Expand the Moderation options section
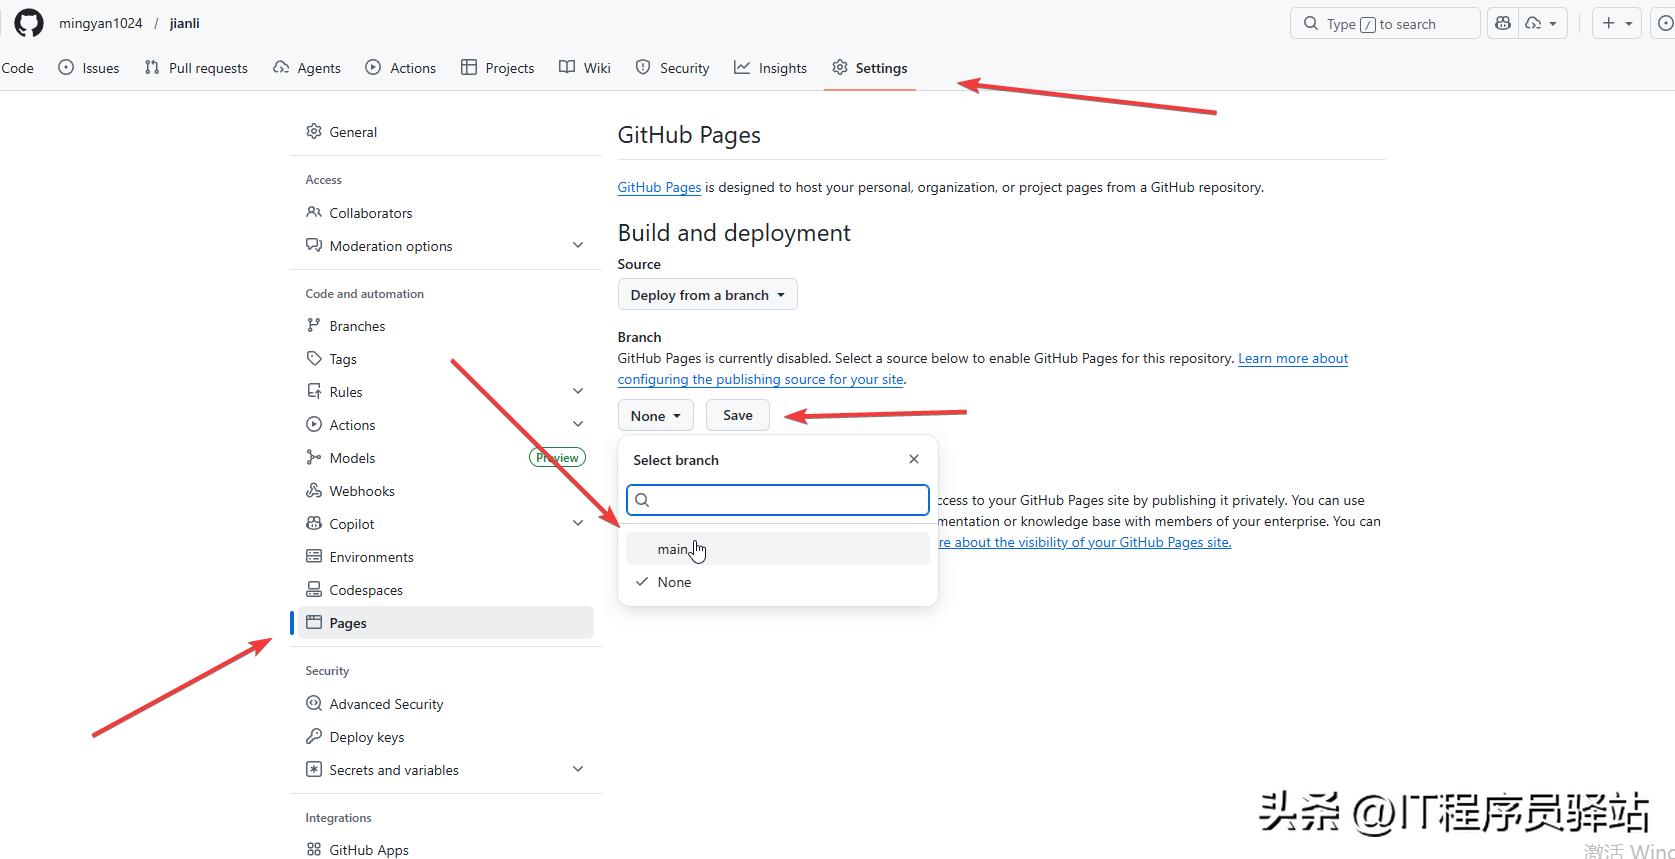Image resolution: width=1675 pixels, height=859 pixels. pyautogui.click(x=577, y=246)
